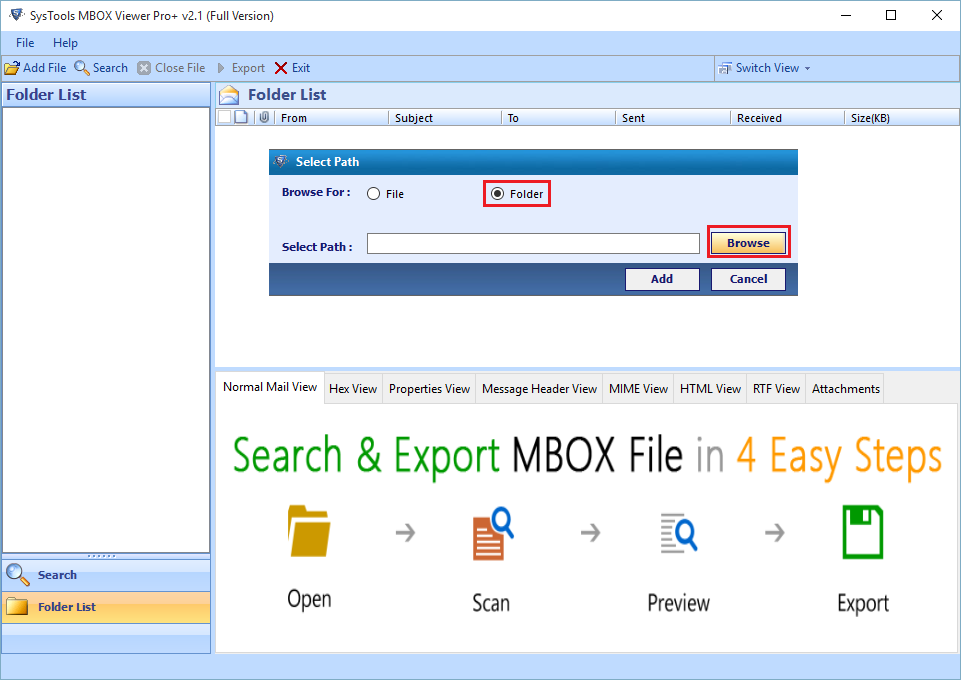This screenshot has width=961, height=680.
Task: Switch to the Normal Mail View tab
Action: (x=270, y=387)
